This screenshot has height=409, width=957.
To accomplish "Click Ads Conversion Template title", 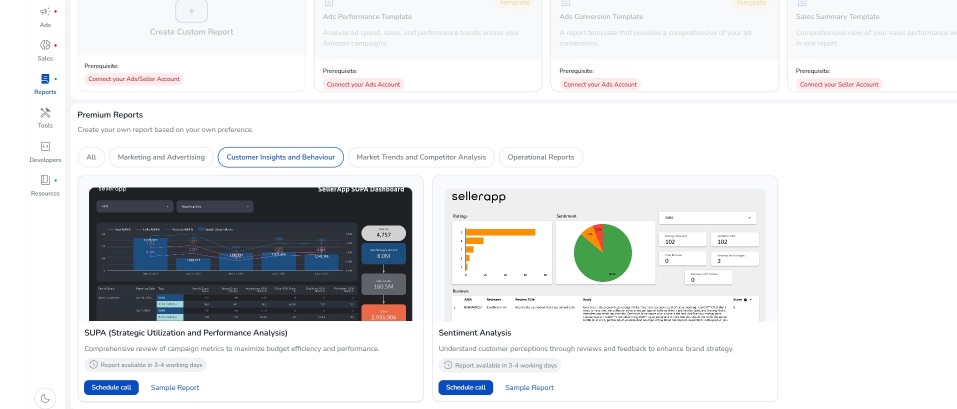I will coord(603,16).
